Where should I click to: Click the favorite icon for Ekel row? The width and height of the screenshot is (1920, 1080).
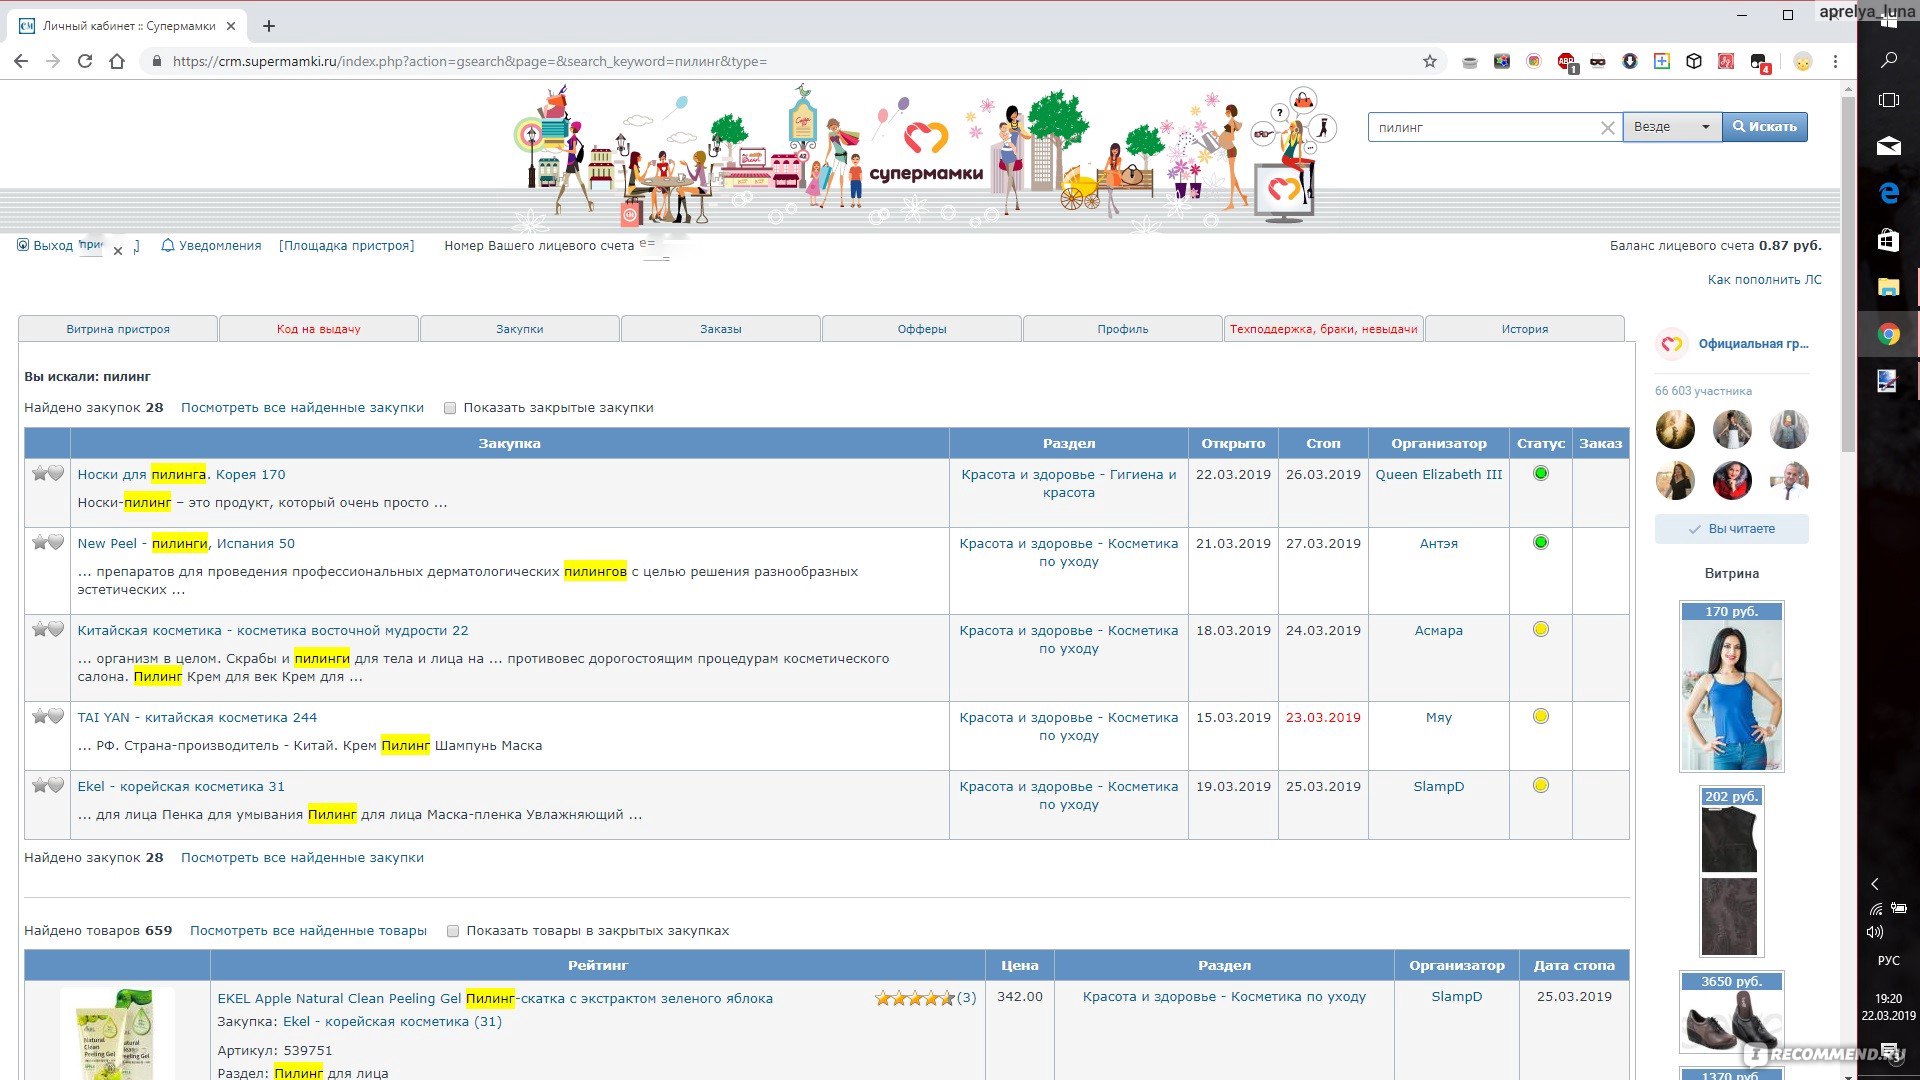tap(47, 786)
